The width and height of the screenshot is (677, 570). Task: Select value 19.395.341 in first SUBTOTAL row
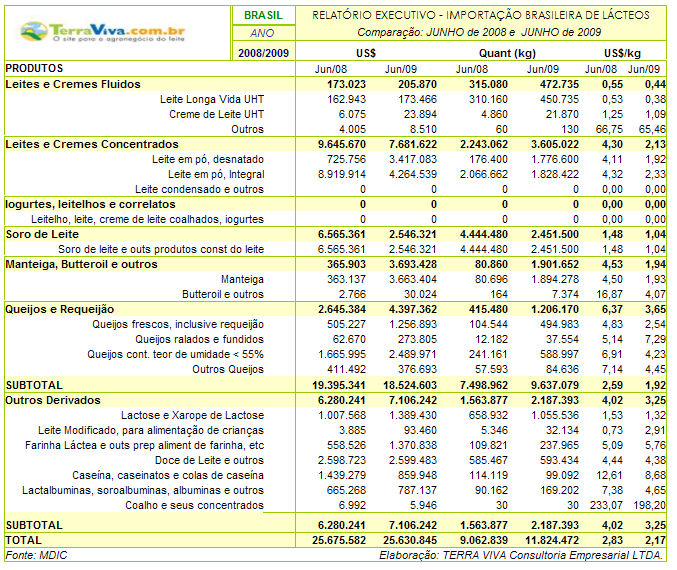(338, 385)
